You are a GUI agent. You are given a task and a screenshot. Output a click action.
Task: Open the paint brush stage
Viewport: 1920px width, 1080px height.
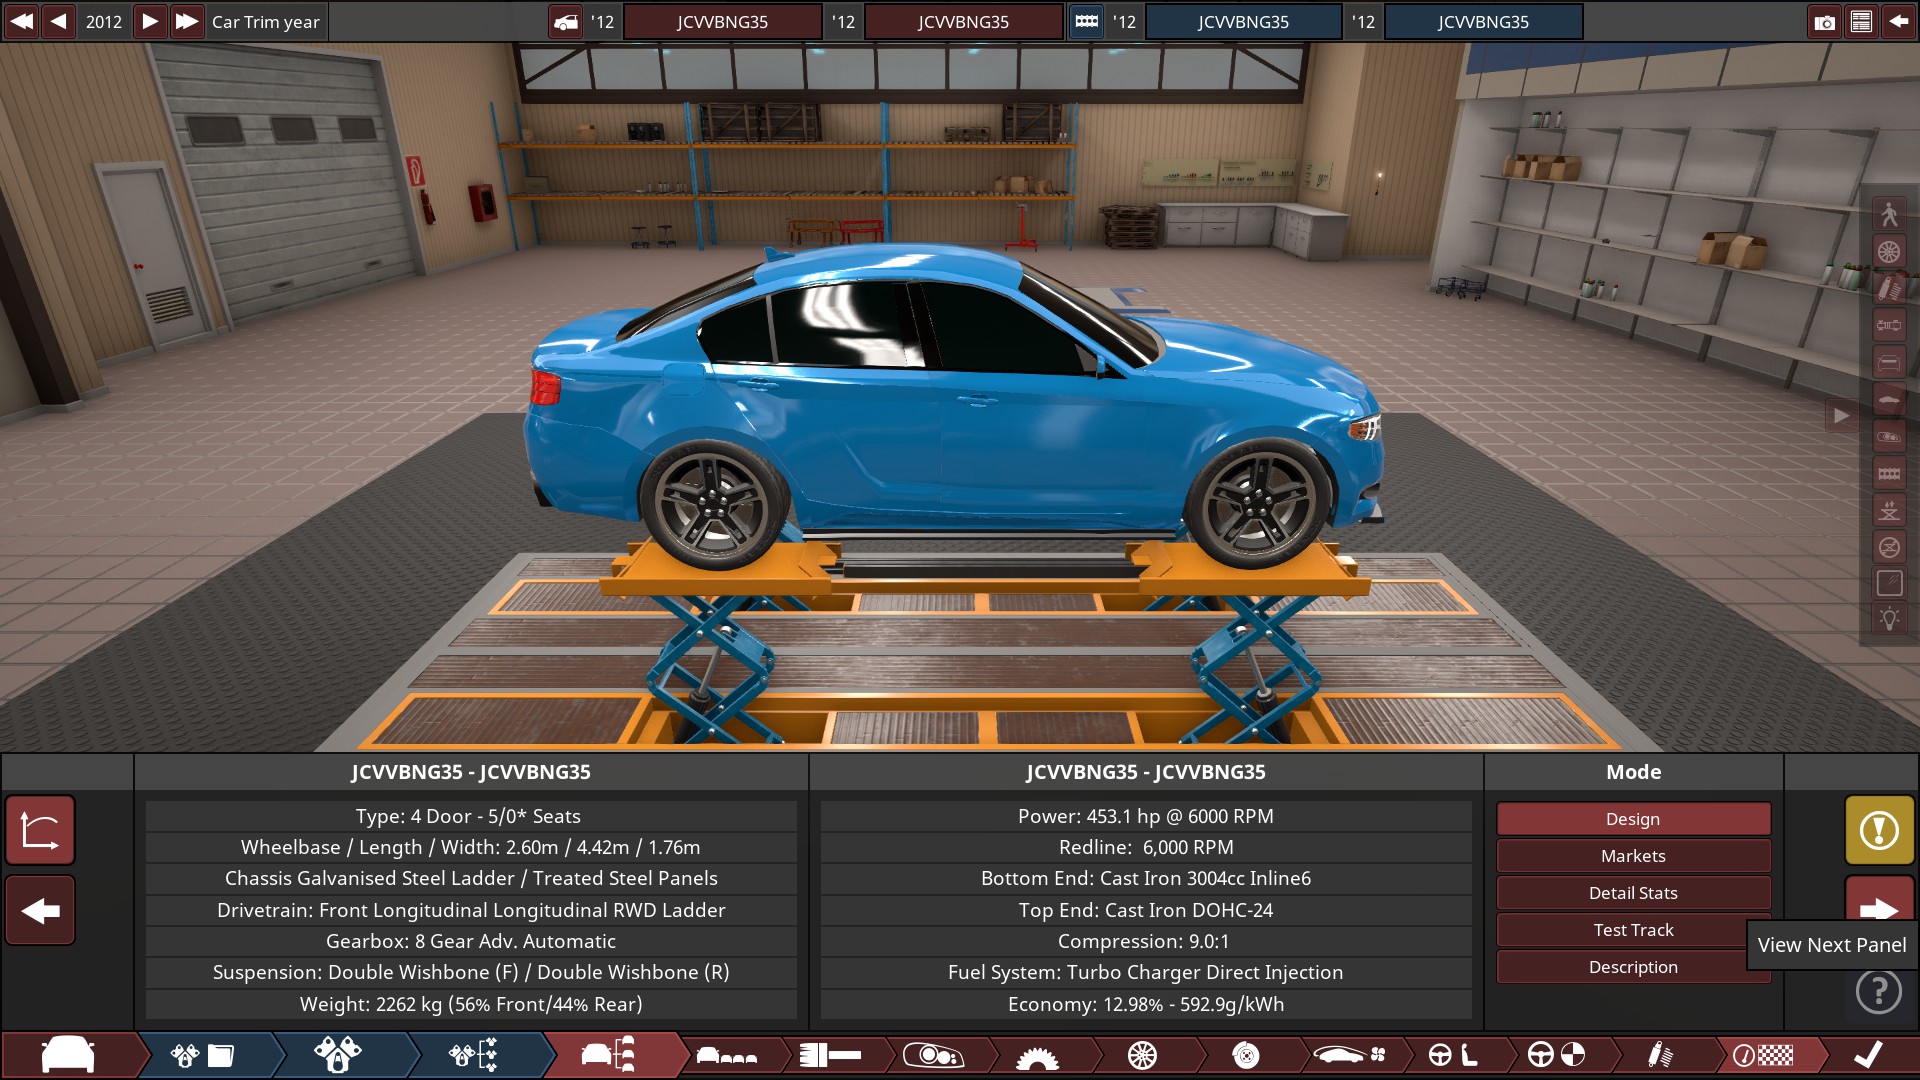pos(830,1055)
